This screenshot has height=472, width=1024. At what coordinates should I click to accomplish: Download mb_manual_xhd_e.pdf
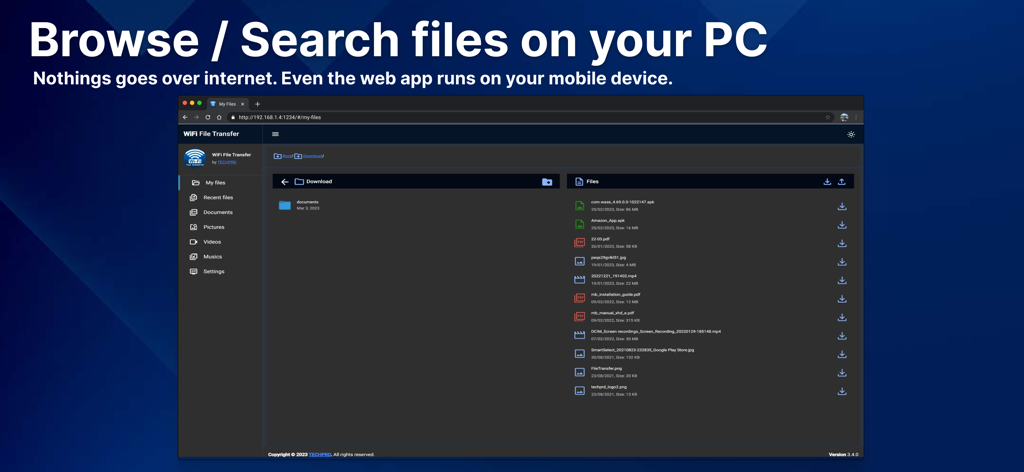tap(842, 317)
